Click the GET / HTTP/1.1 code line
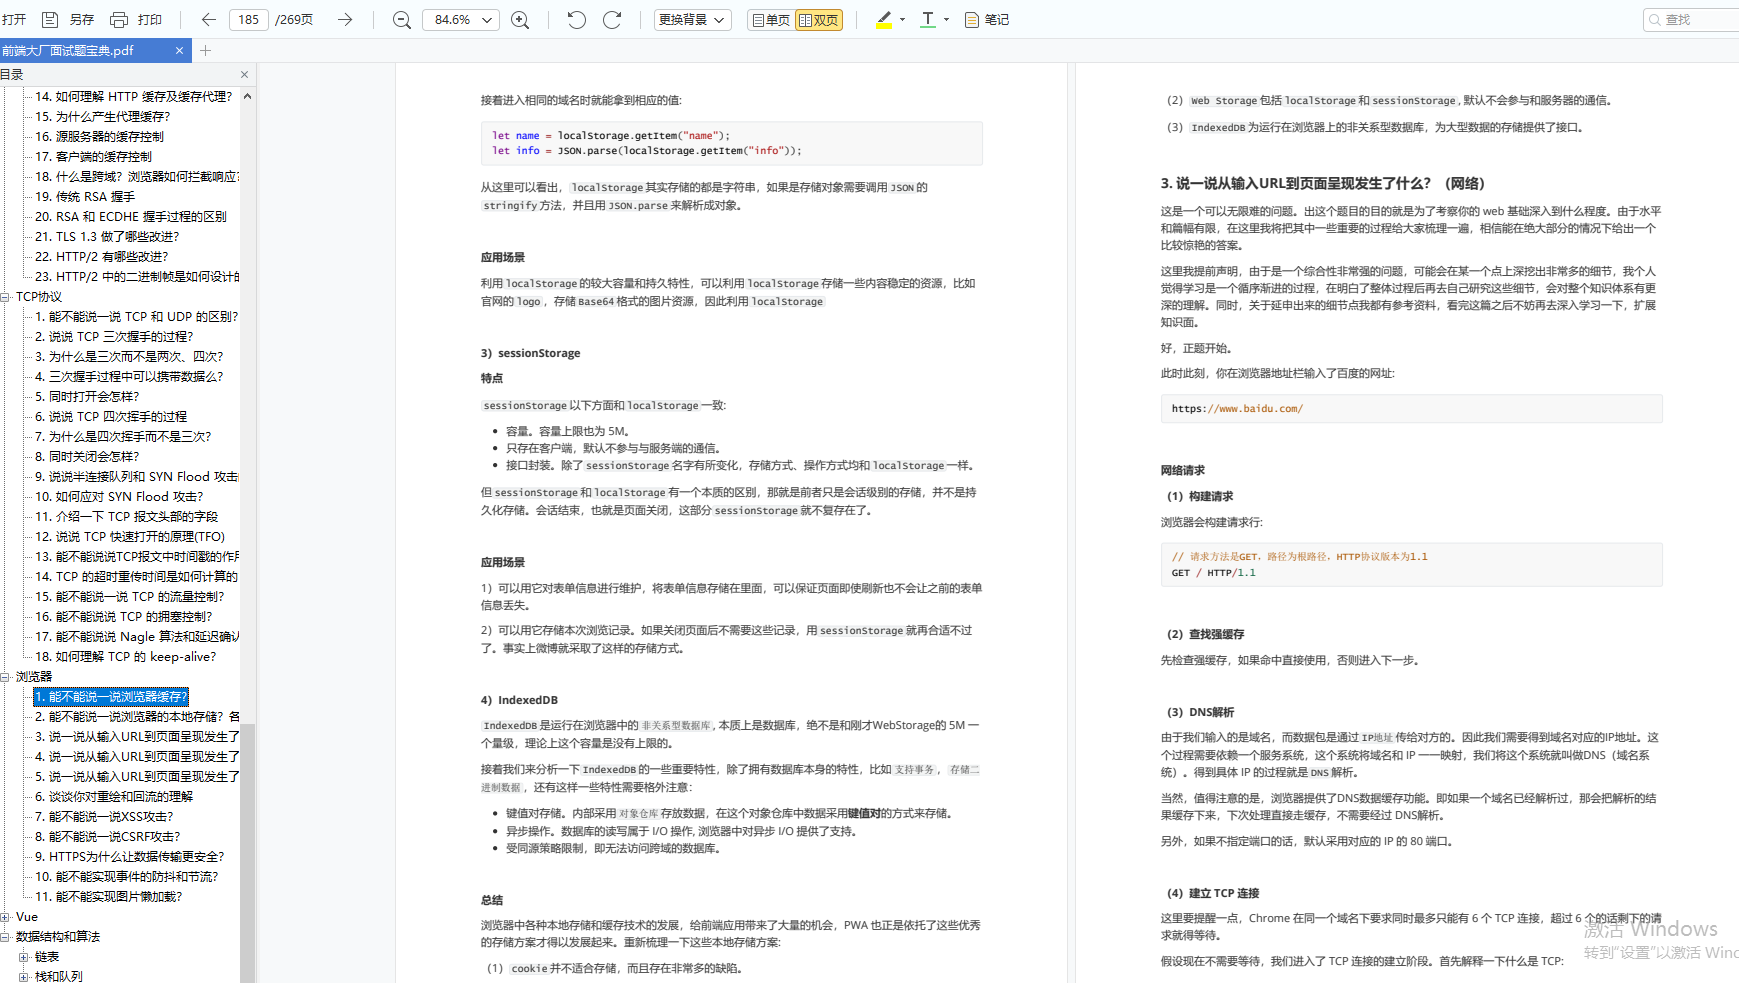Viewport: 1739px width, 983px height. [1213, 573]
